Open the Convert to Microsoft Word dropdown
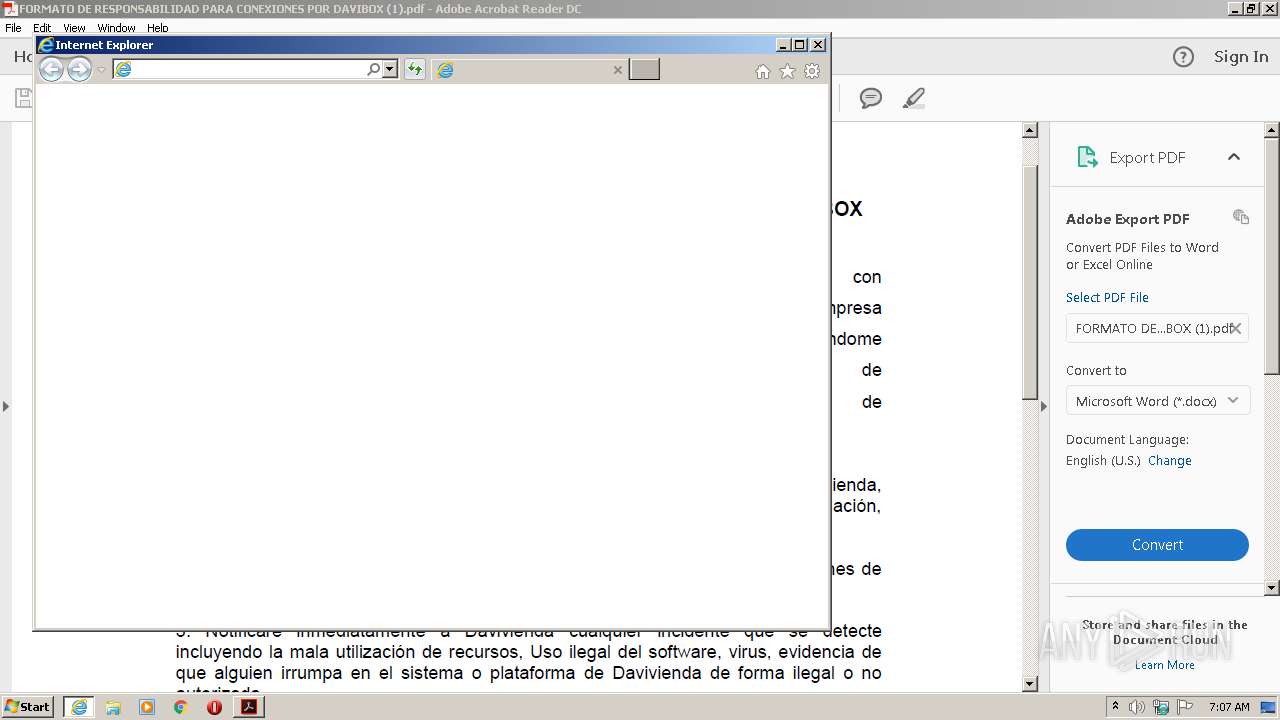The width and height of the screenshot is (1280, 720). (x=1157, y=401)
